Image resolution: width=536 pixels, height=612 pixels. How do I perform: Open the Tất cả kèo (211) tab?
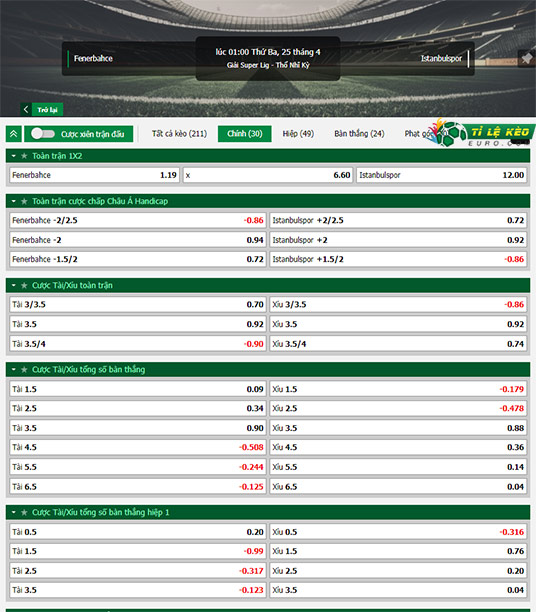179,133
